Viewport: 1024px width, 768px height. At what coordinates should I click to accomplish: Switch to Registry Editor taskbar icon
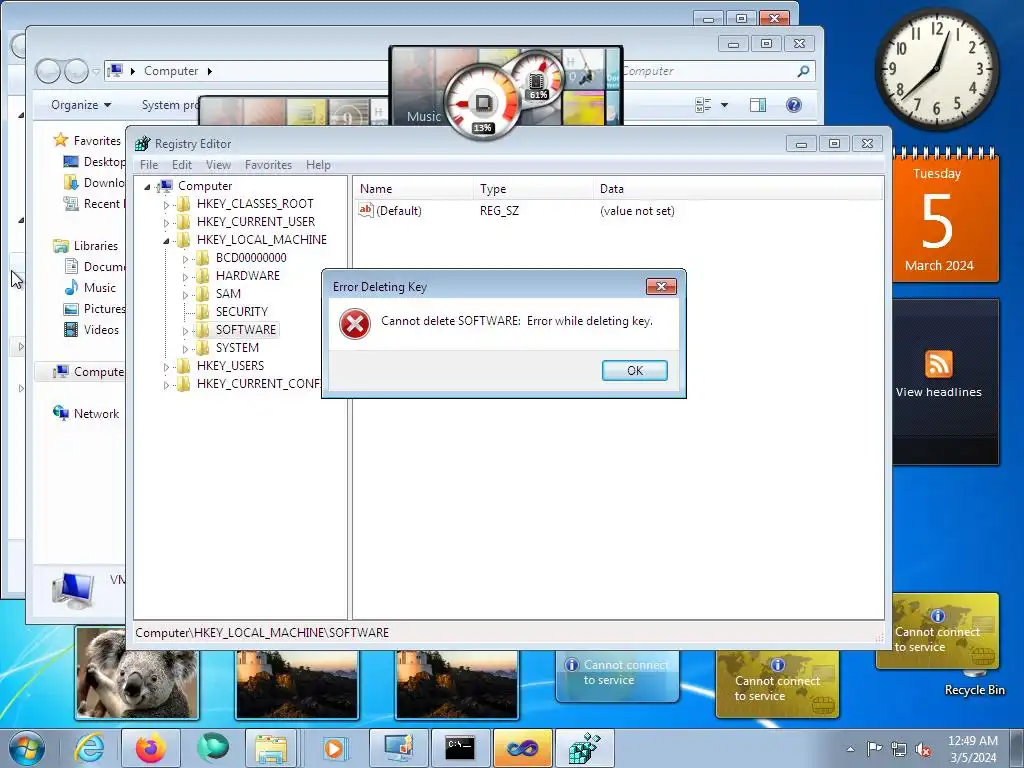[584, 748]
